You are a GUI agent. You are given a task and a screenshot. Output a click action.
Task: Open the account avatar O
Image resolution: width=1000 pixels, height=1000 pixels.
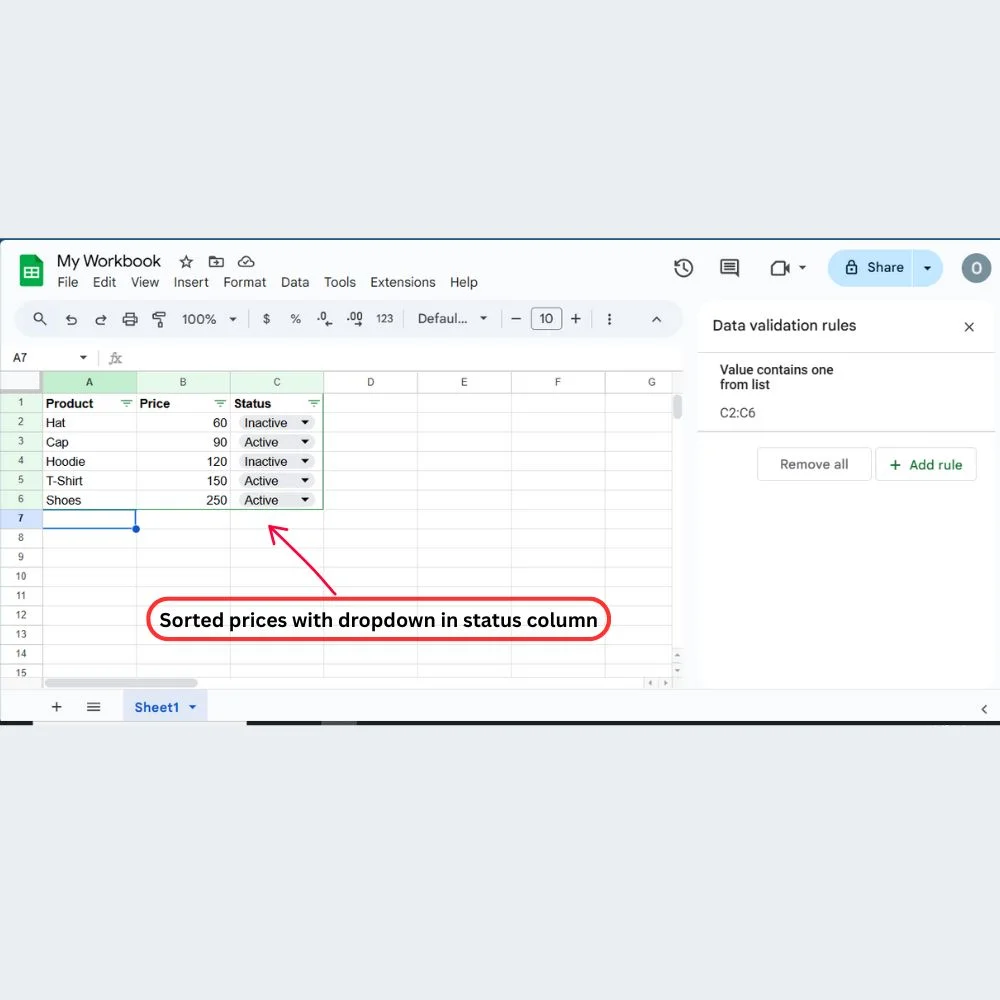click(976, 268)
